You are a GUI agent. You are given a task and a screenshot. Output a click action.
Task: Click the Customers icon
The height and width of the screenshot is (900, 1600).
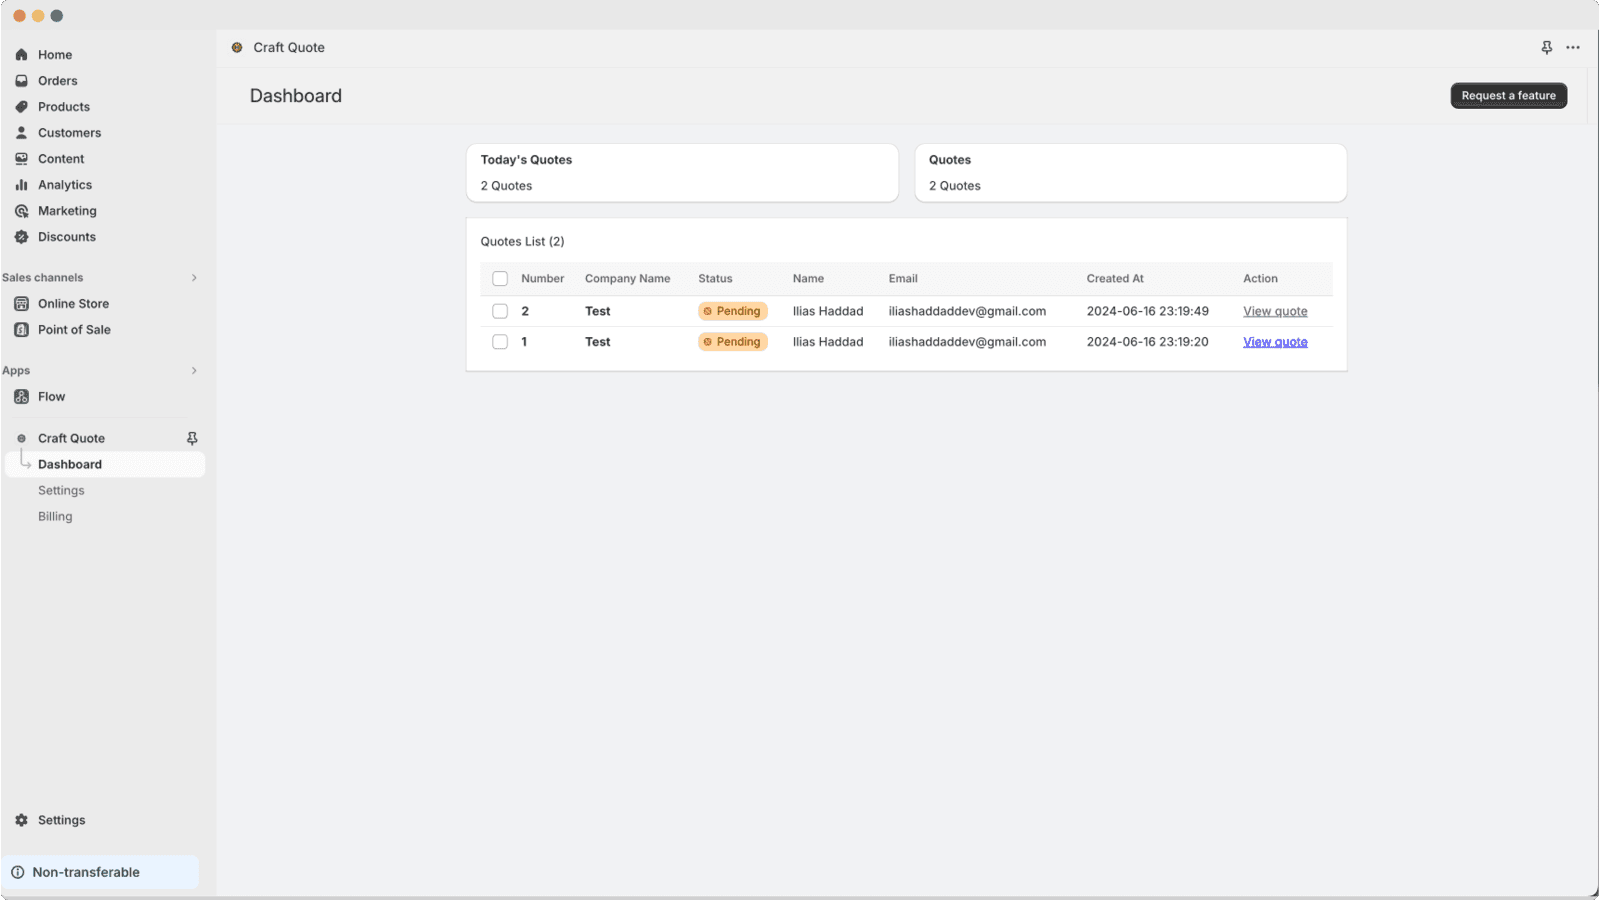[22, 132]
